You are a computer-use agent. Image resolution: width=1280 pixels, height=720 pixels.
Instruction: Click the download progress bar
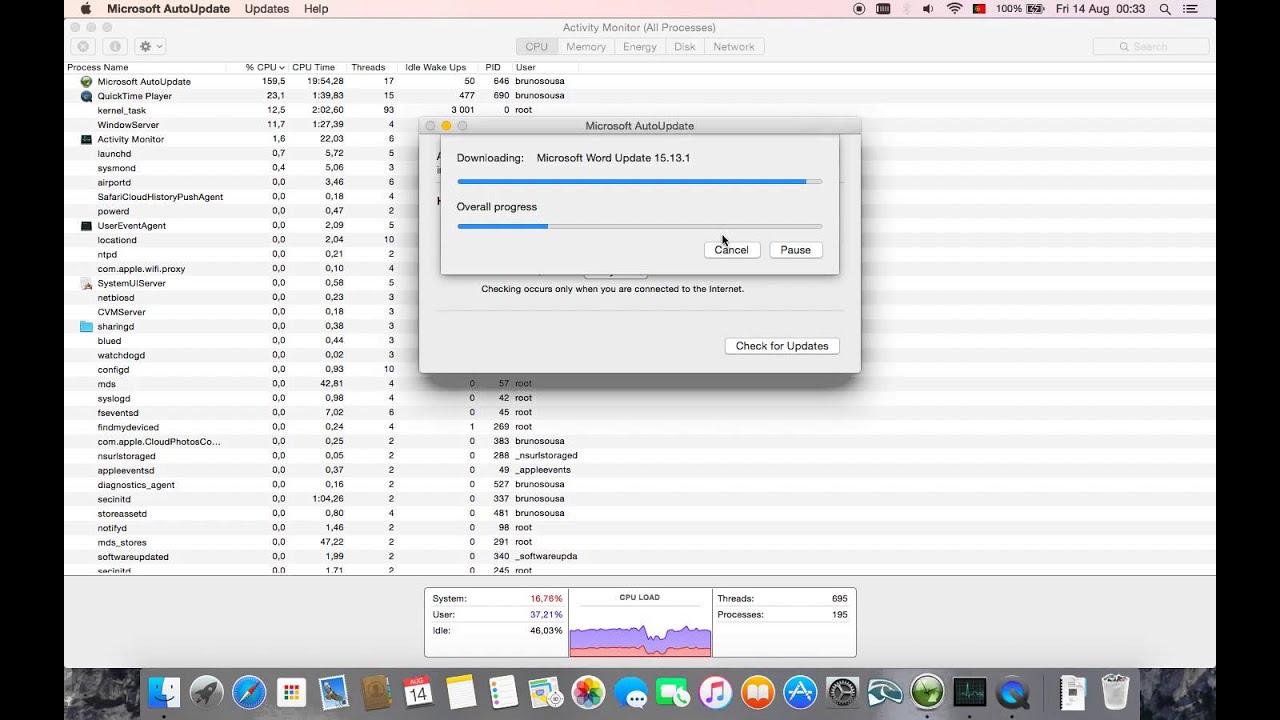[640, 182]
